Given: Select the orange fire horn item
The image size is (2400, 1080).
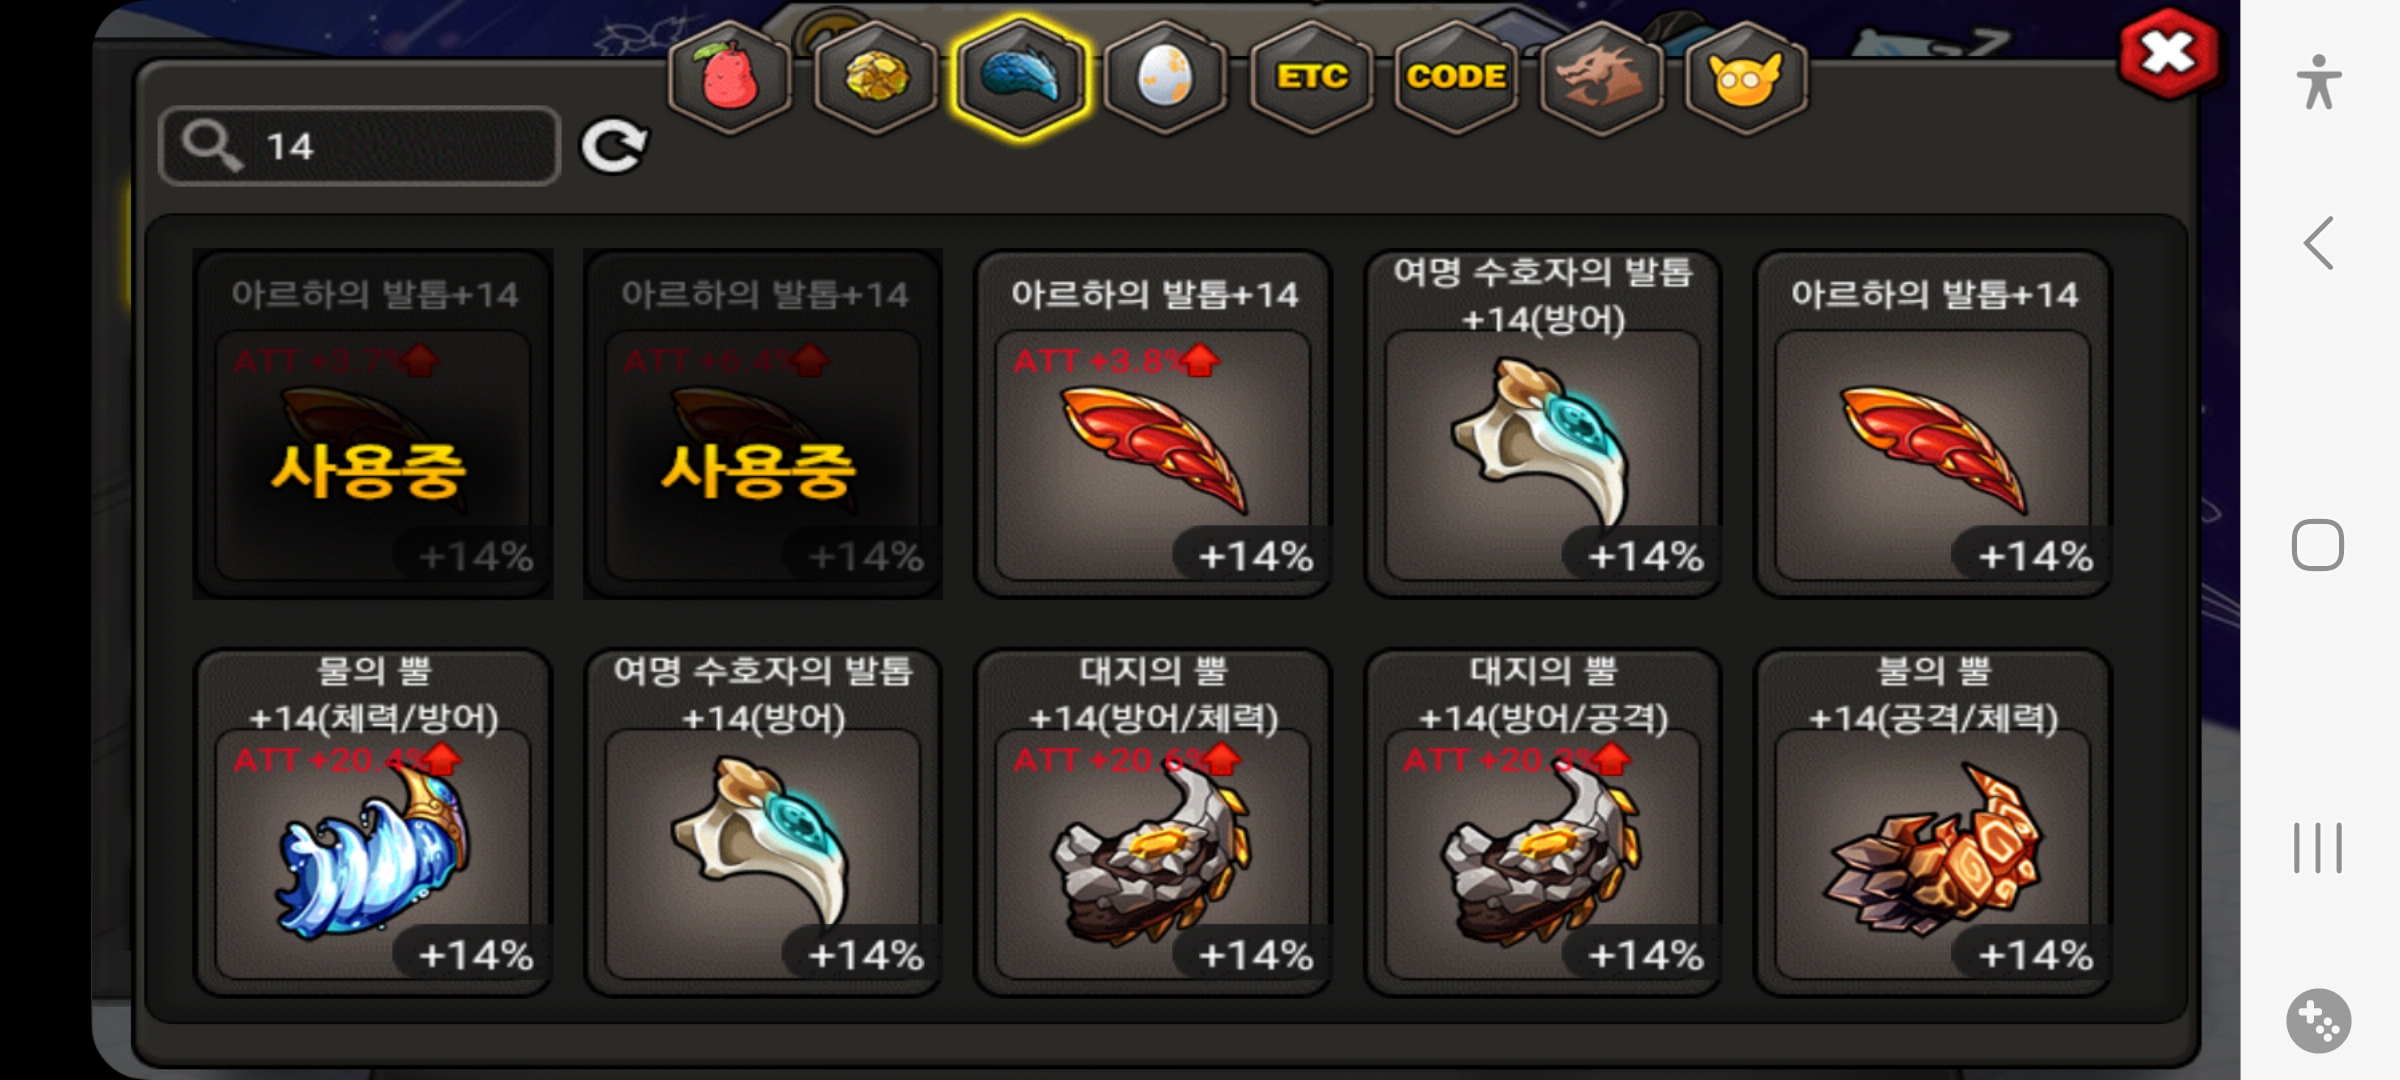Looking at the screenshot, I should 1933,822.
